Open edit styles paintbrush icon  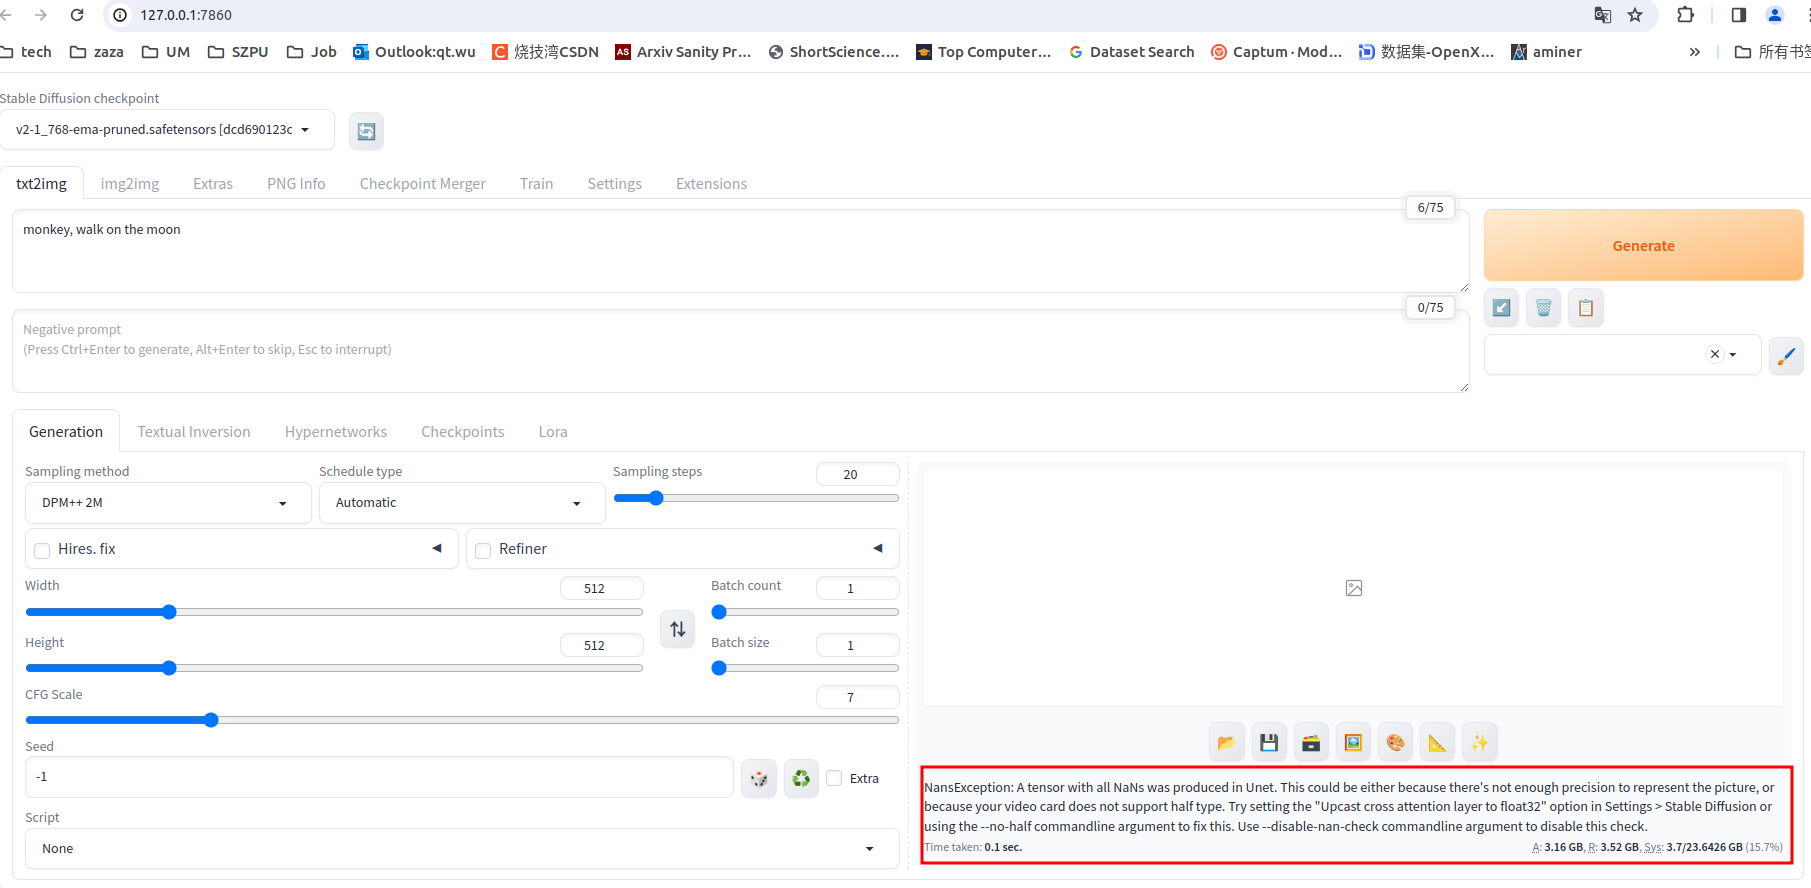[x=1786, y=355]
